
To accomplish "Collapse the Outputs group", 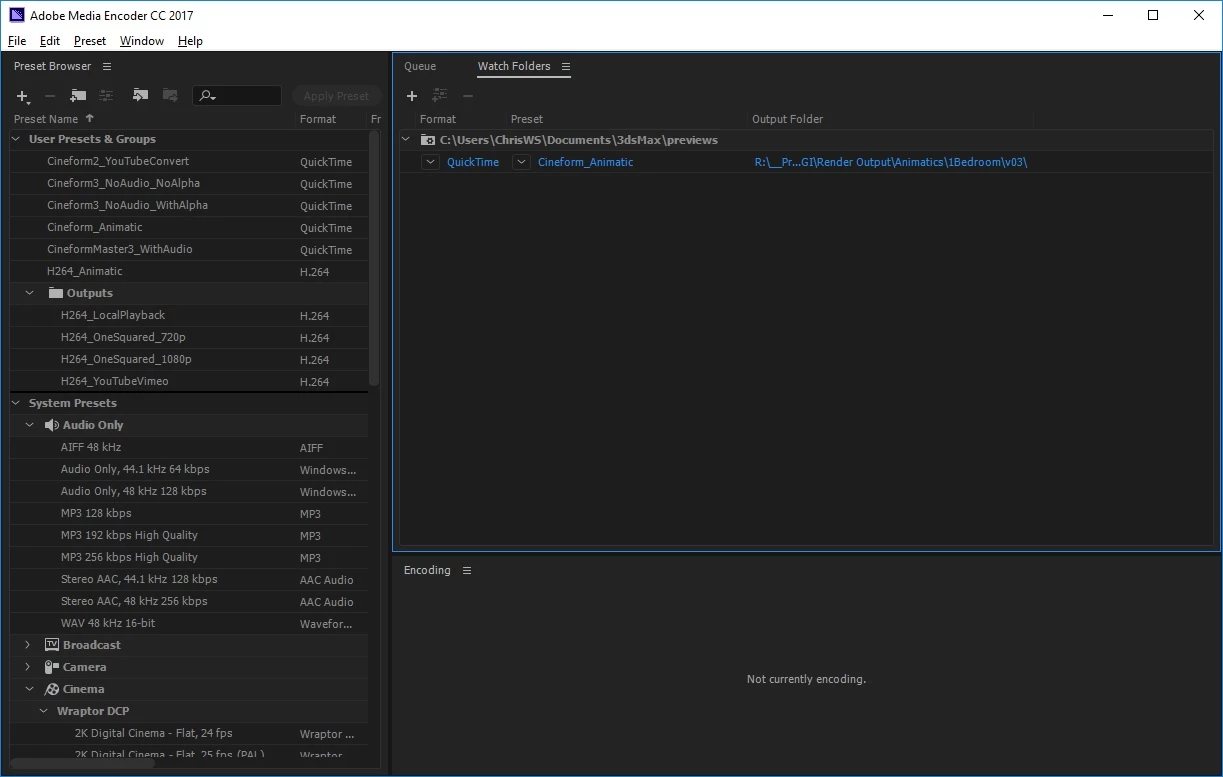I will click(30, 293).
